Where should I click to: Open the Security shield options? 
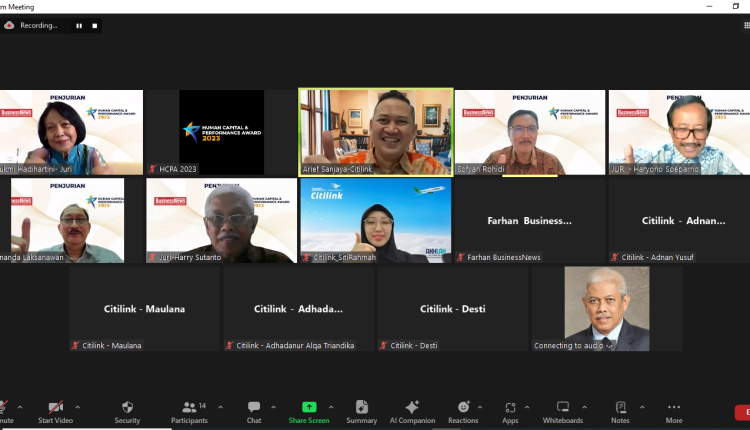(127, 411)
